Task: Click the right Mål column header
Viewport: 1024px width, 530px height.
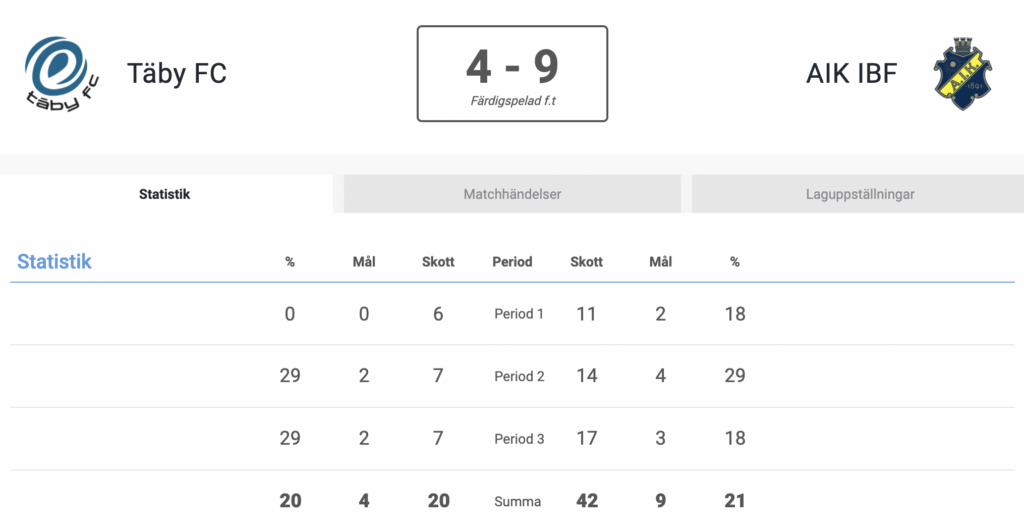Action: pos(660,262)
